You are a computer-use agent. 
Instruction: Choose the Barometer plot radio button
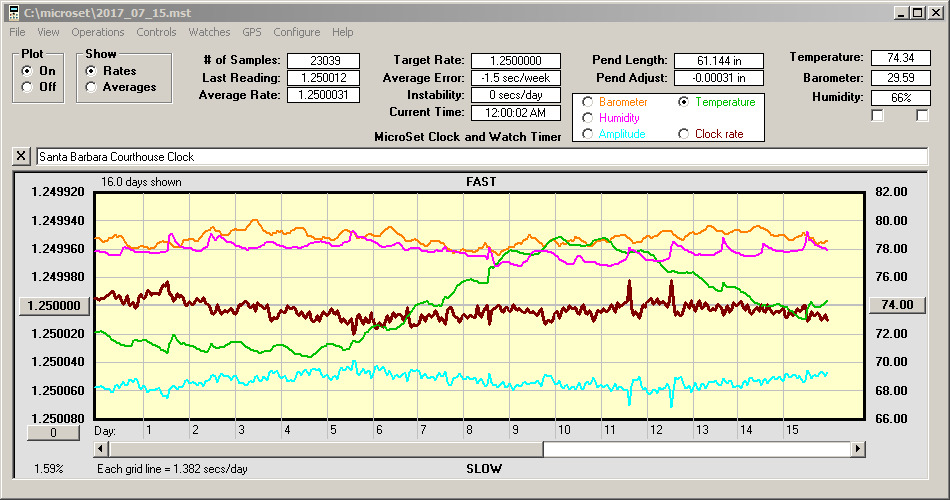[588, 102]
